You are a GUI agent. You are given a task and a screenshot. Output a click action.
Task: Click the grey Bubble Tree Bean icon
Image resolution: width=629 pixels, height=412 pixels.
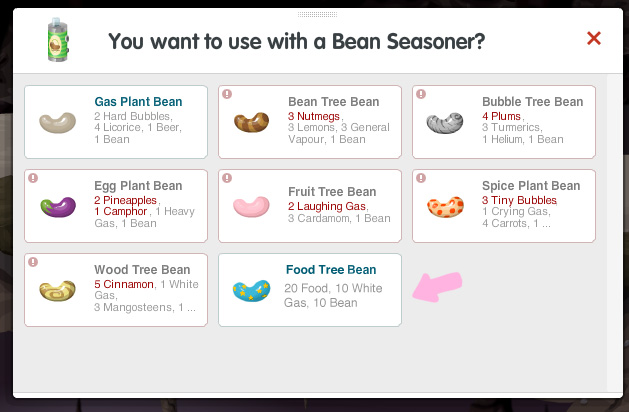coord(445,123)
